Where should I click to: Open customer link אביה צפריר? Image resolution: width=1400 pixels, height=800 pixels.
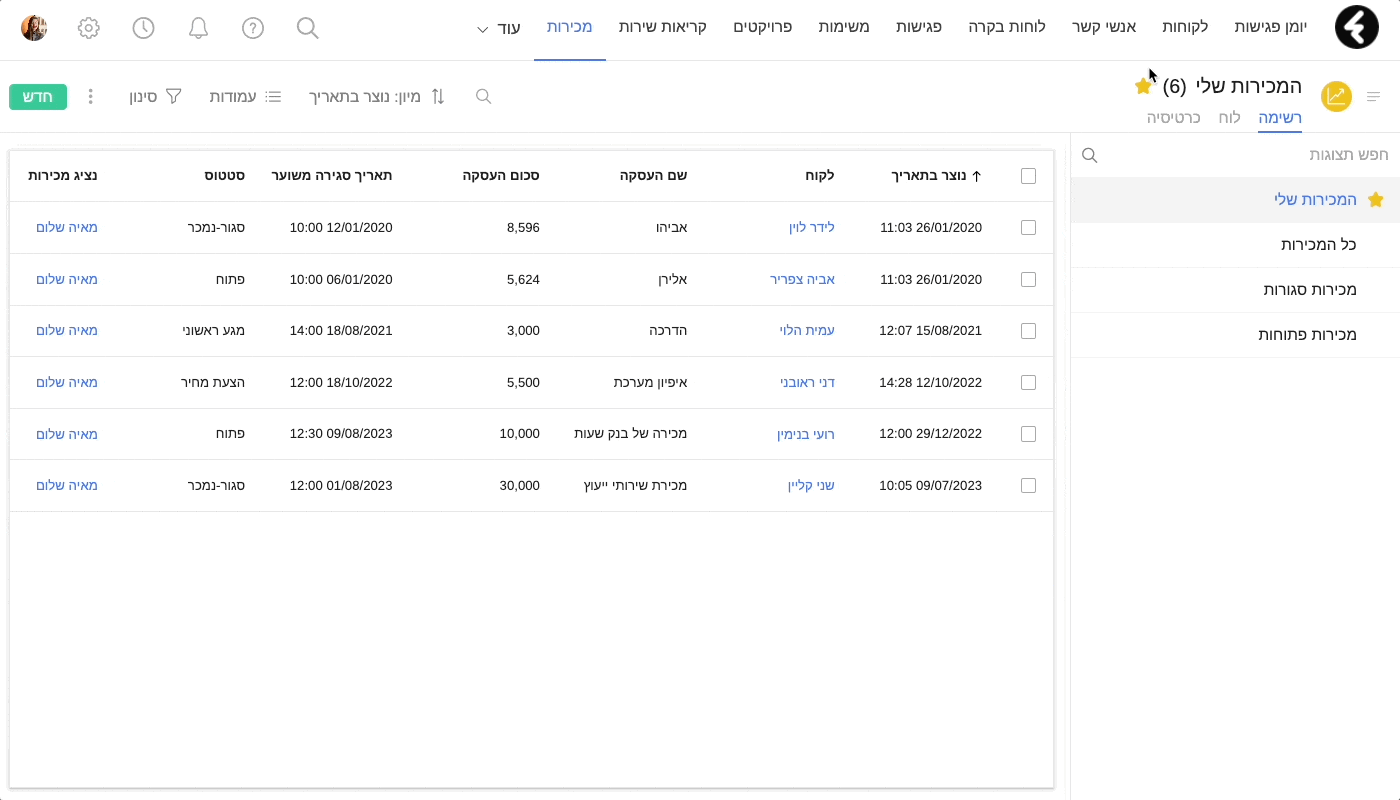coord(802,279)
